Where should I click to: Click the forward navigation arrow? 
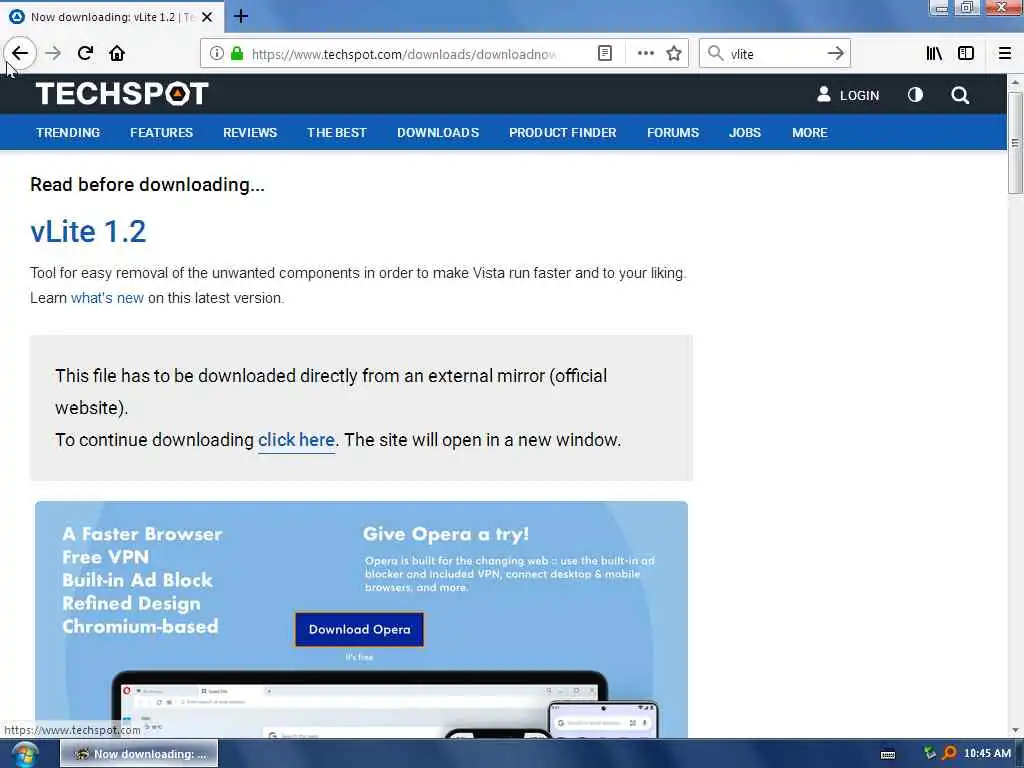(53, 54)
